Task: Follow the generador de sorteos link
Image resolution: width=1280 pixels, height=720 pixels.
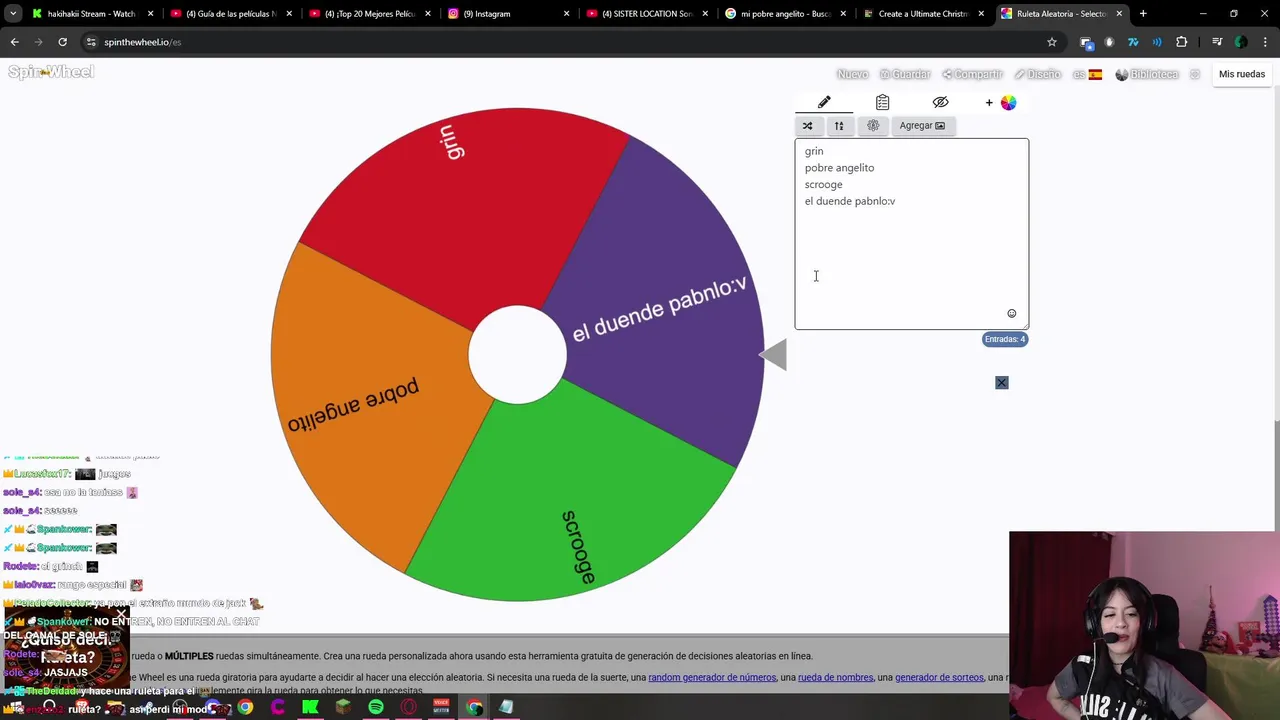Action: (x=939, y=677)
